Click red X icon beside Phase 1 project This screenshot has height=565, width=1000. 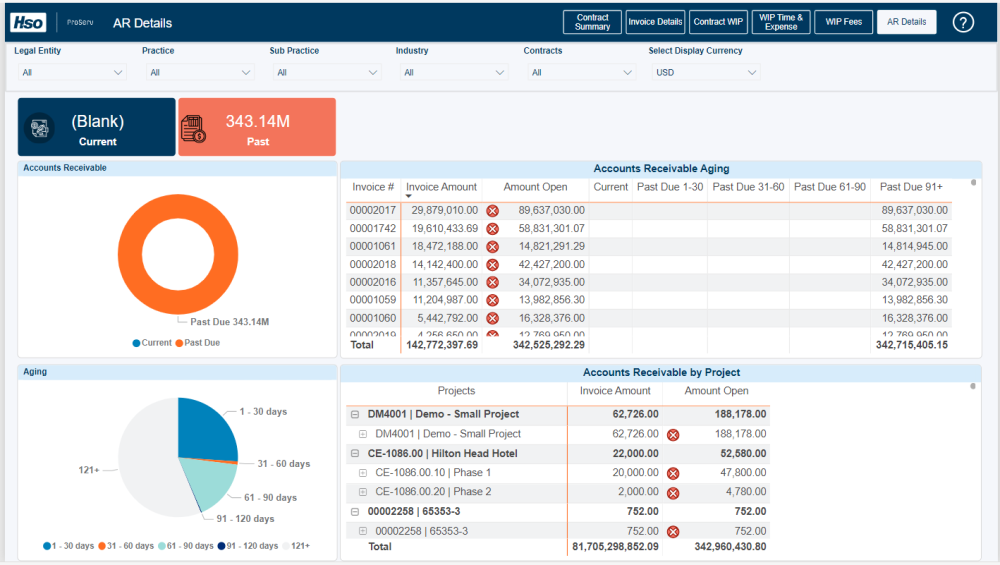click(673, 473)
